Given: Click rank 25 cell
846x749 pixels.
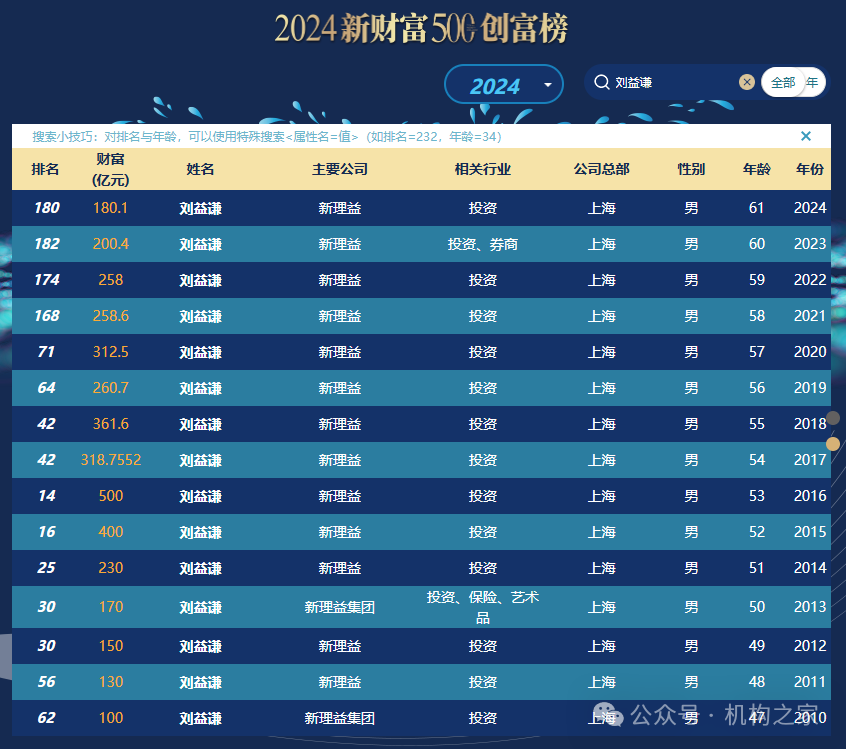Looking at the screenshot, I should point(46,568).
